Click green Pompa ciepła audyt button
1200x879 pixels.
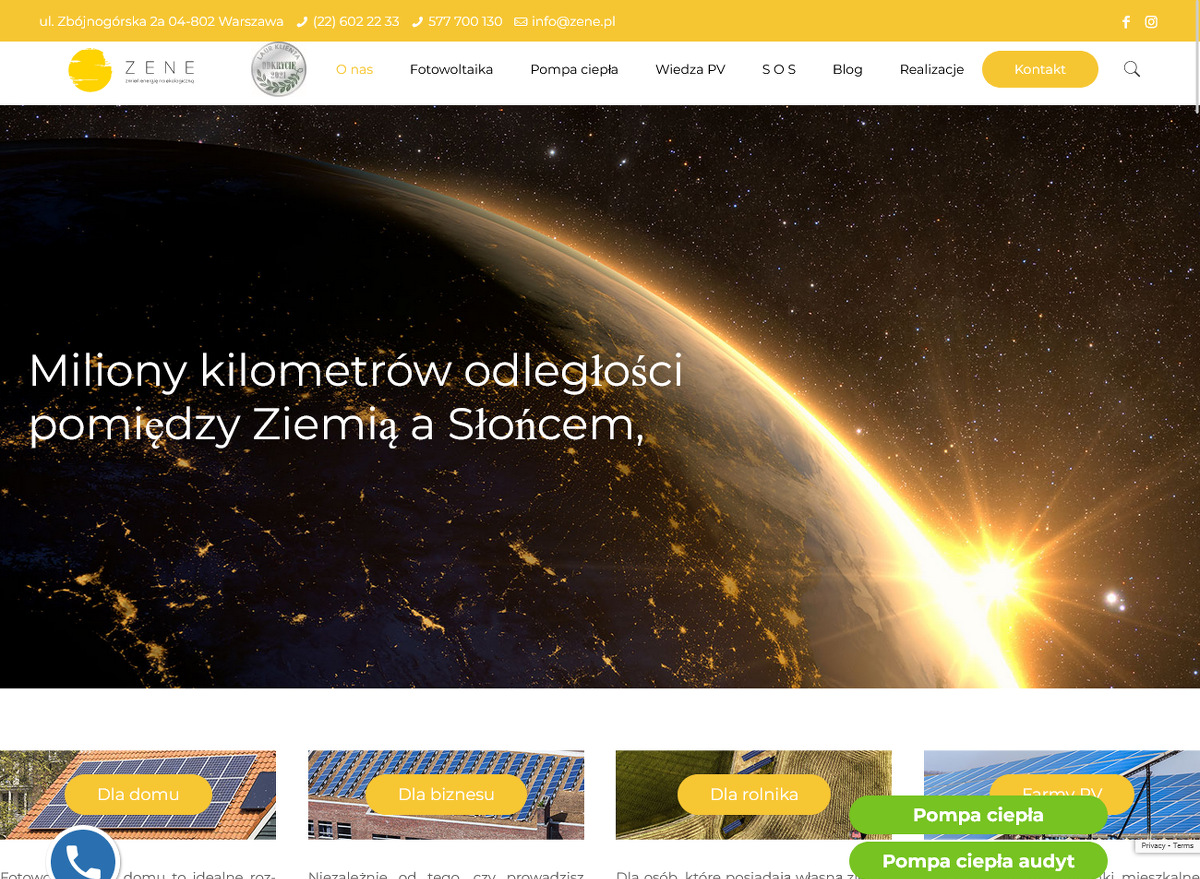click(978, 860)
